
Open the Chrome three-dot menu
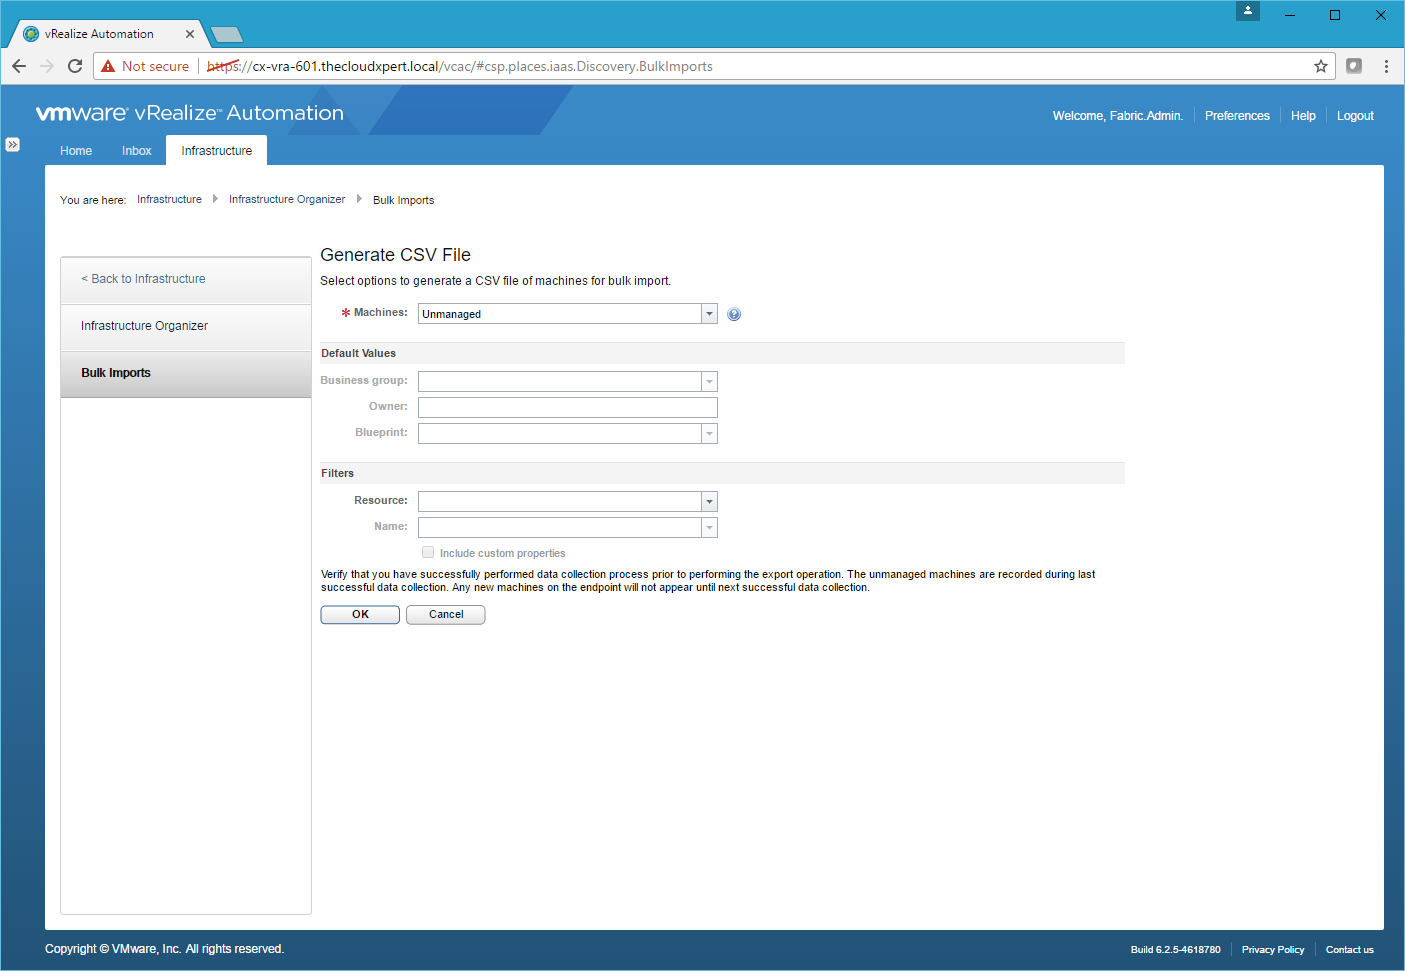point(1386,66)
